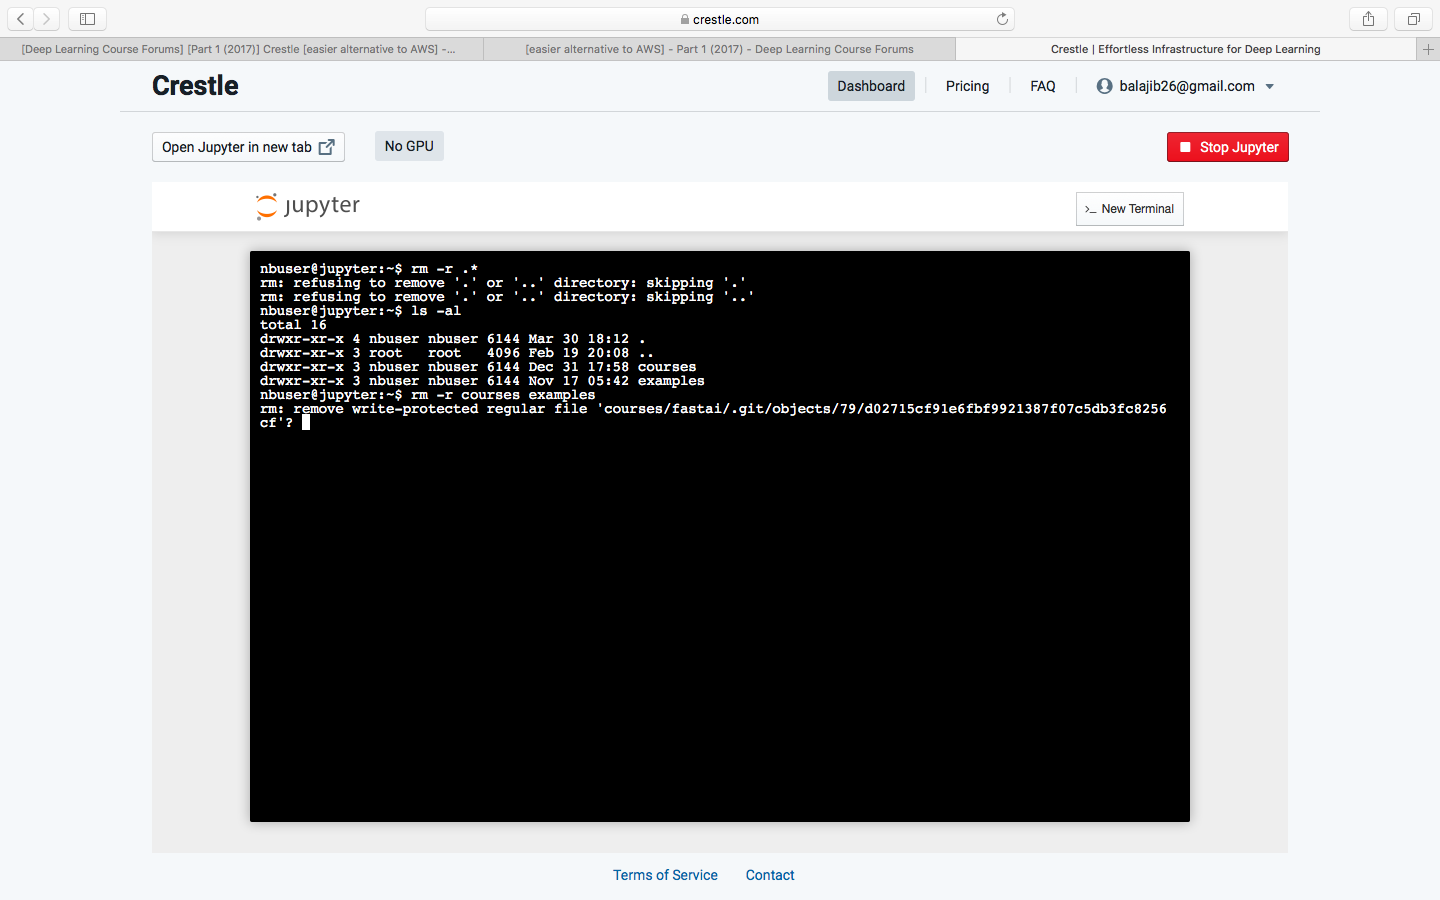Add a new tab with plus icon
The image size is (1440, 900).
click(x=1428, y=49)
